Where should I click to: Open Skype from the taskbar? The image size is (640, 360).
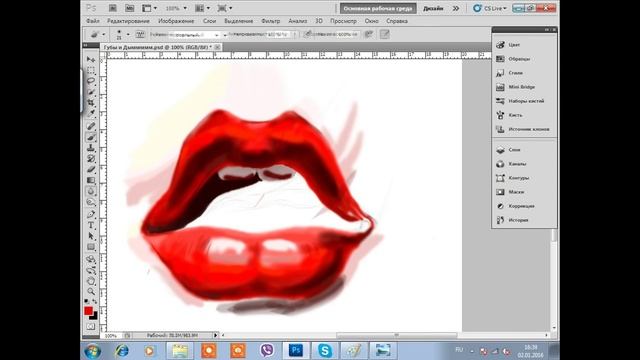(324, 351)
